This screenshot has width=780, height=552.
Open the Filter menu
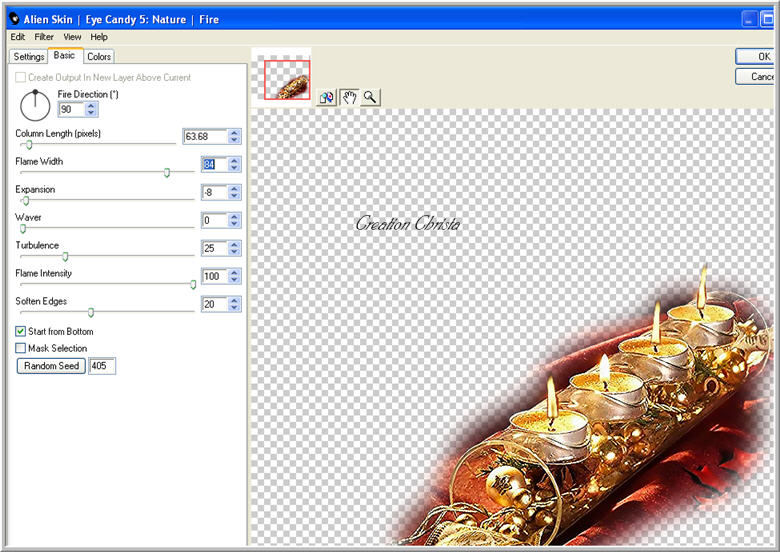(x=44, y=37)
